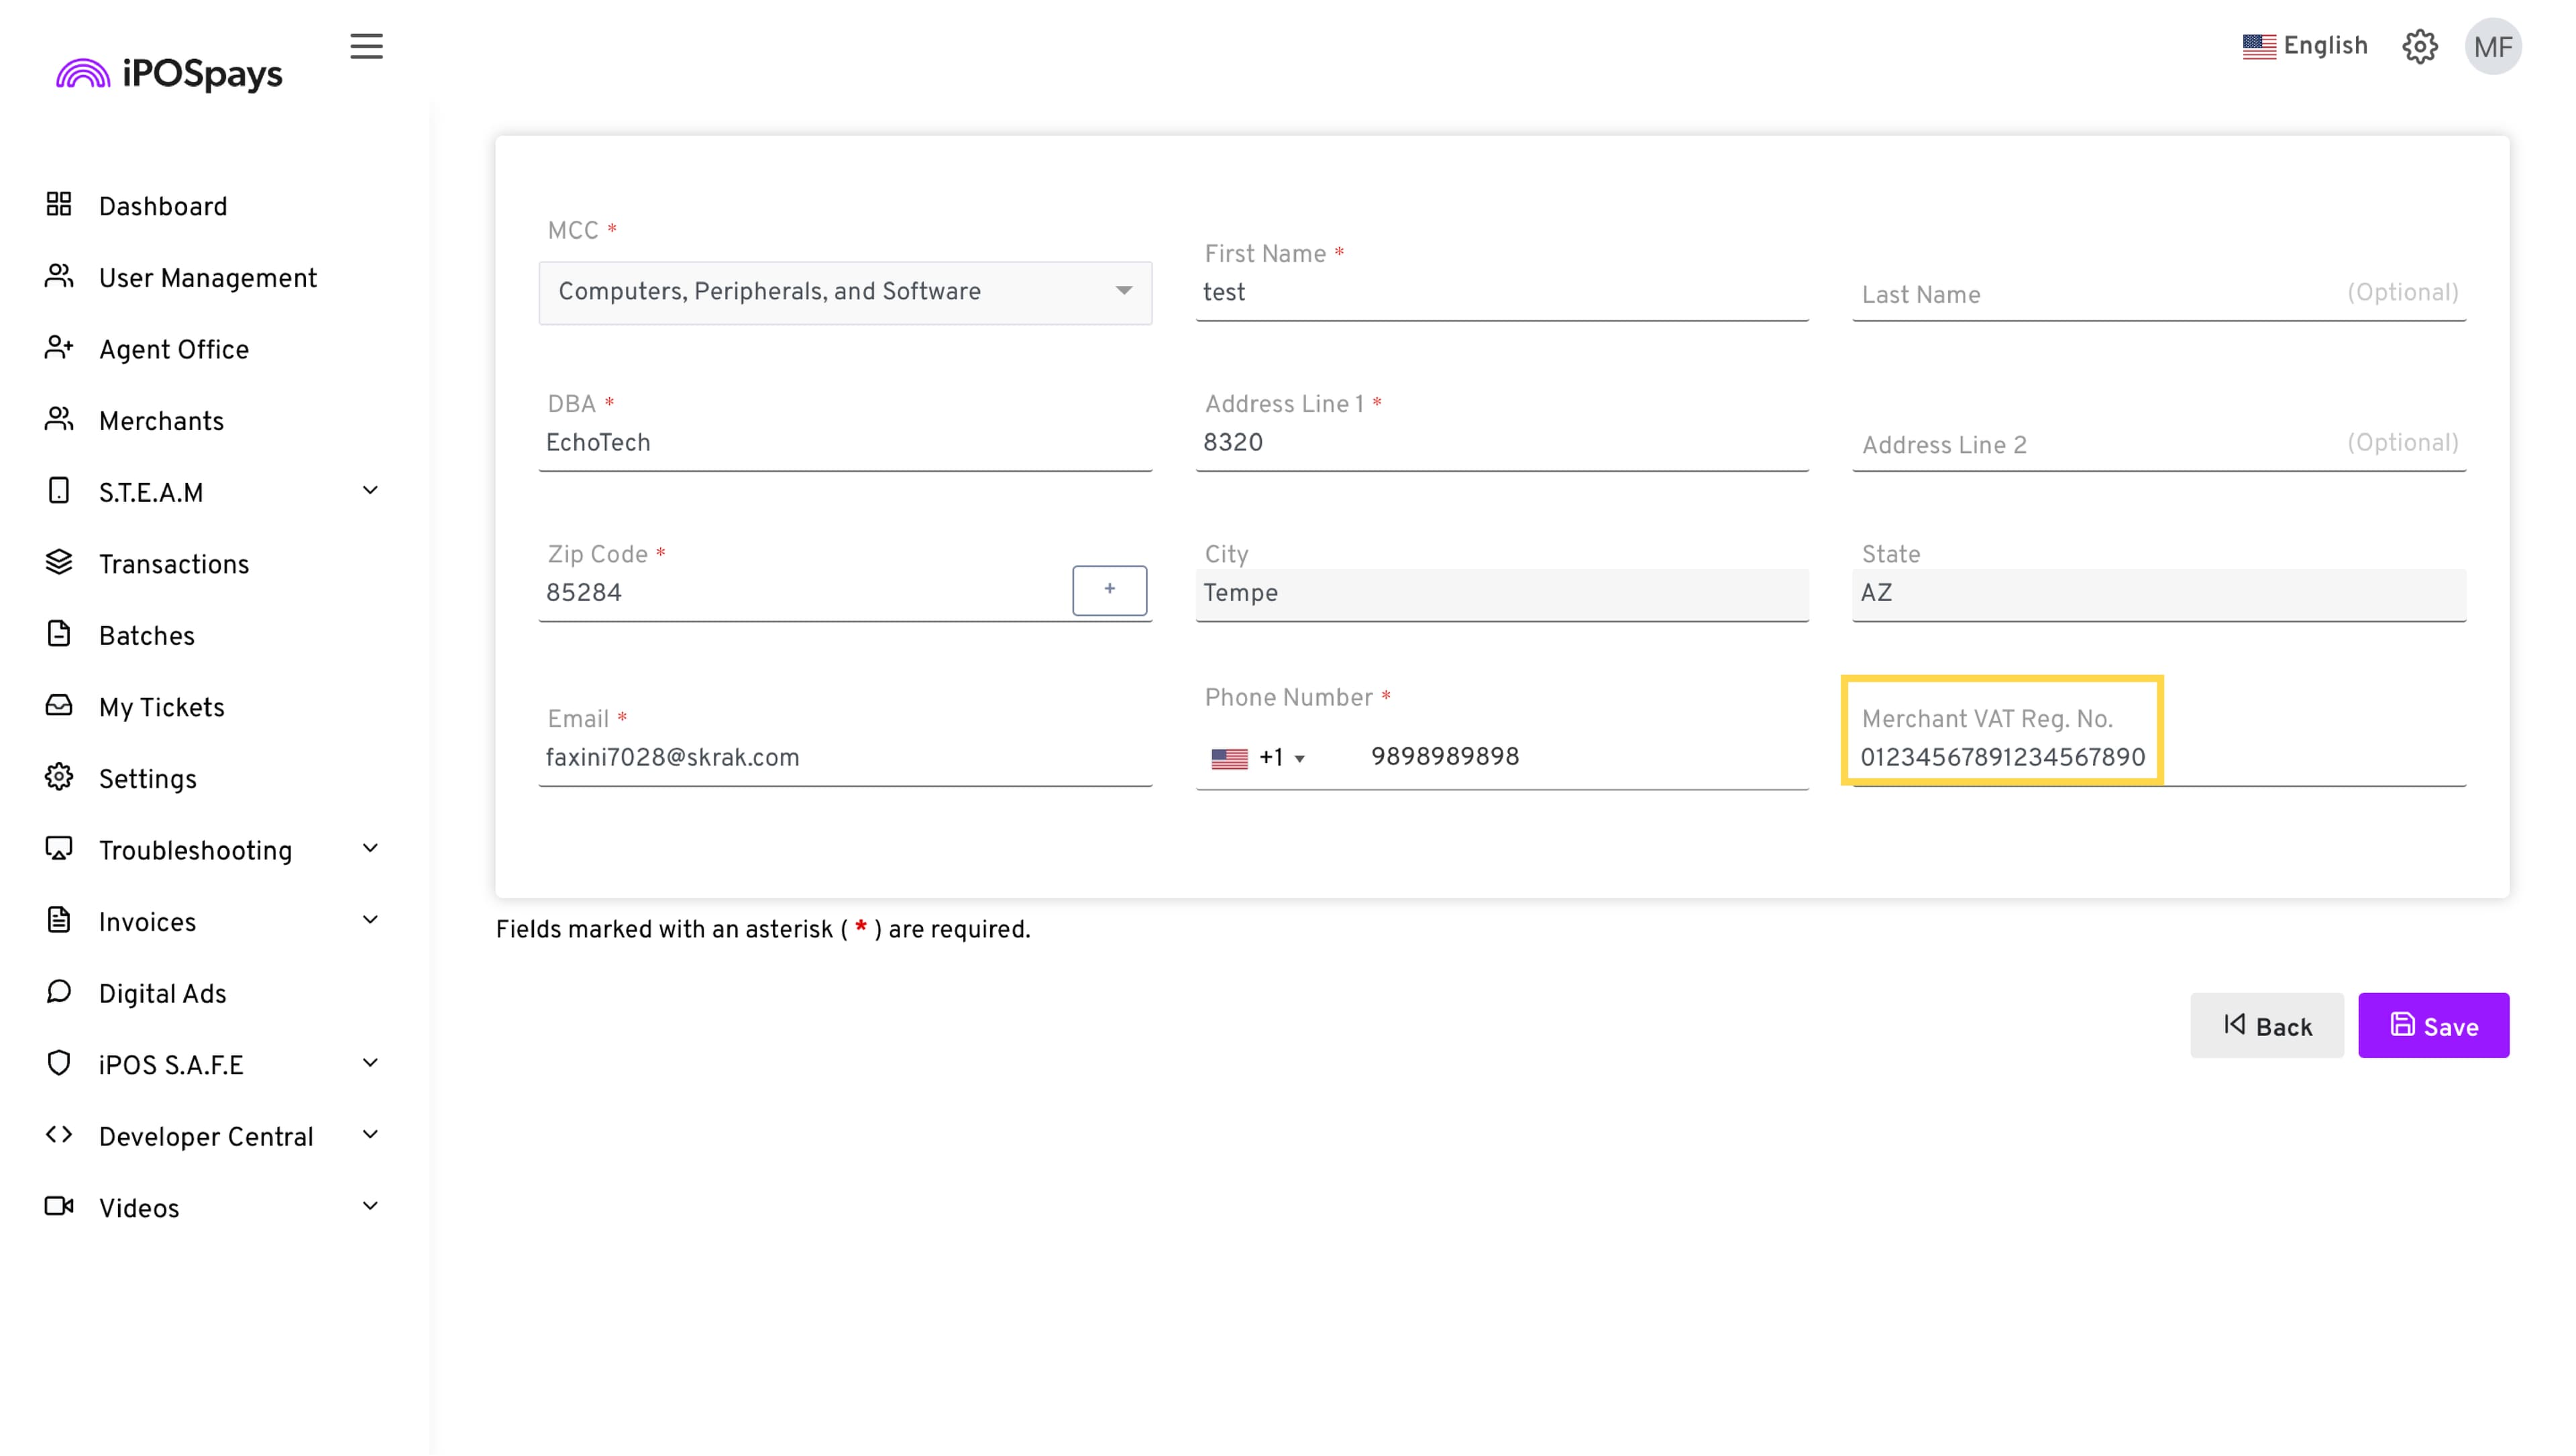The height and width of the screenshot is (1456, 2576).
Task: Open settings via top-right gear icon
Action: point(2419,46)
